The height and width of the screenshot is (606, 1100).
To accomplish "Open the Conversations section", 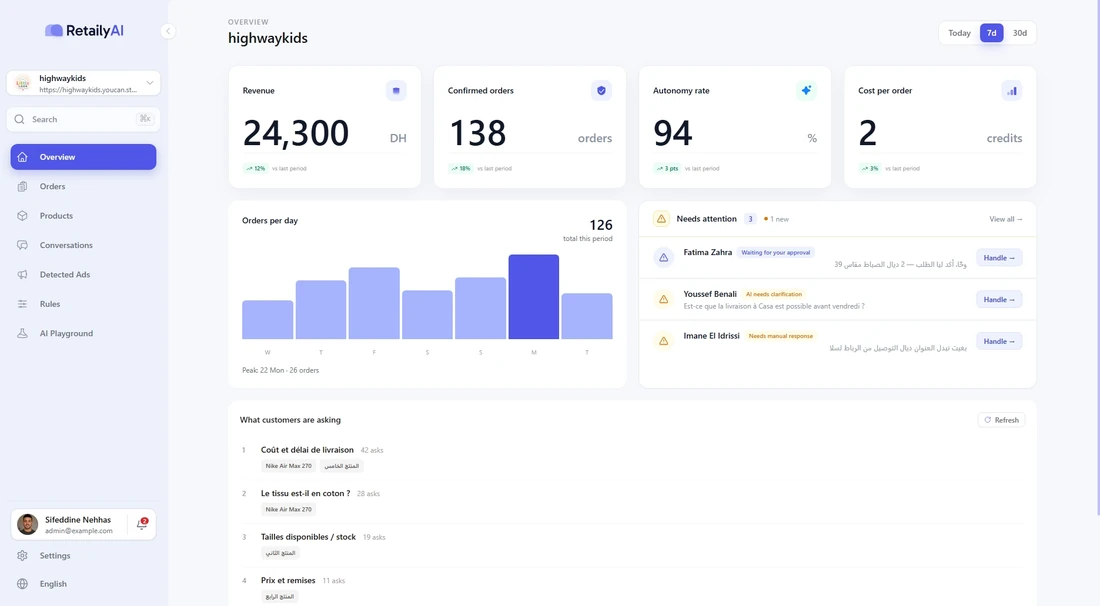I will tap(66, 245).
